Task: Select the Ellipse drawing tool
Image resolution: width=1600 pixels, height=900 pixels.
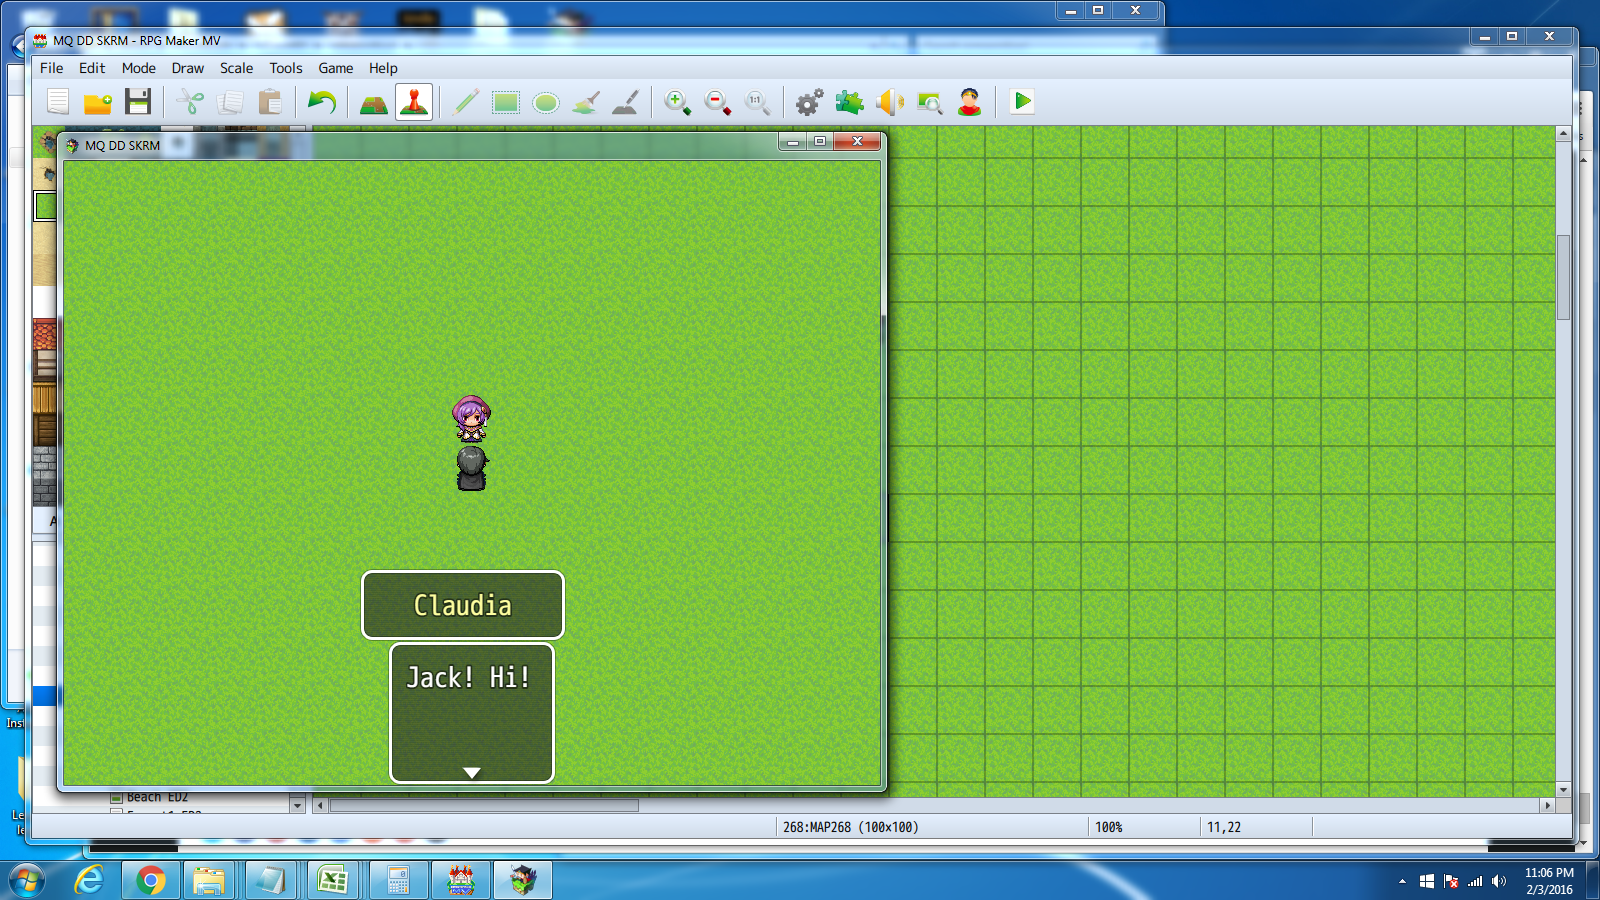Action: pyautogui.click(x=546, y=102)
